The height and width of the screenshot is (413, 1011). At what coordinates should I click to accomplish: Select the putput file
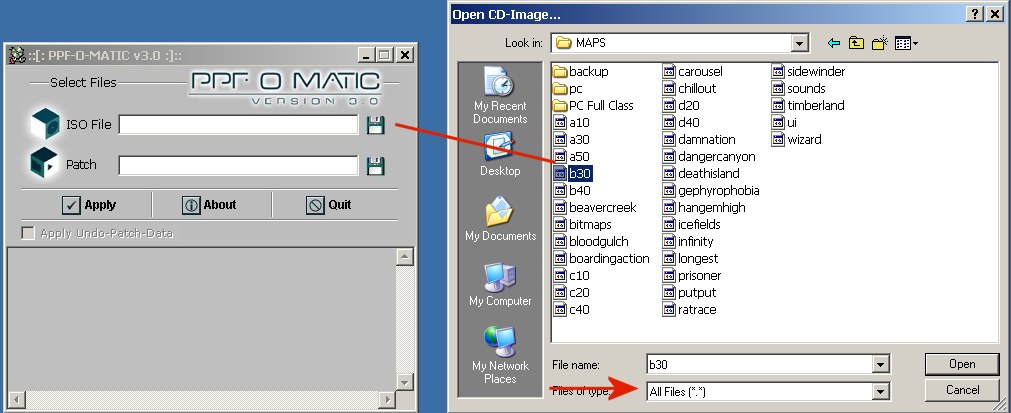coord(690,293)
